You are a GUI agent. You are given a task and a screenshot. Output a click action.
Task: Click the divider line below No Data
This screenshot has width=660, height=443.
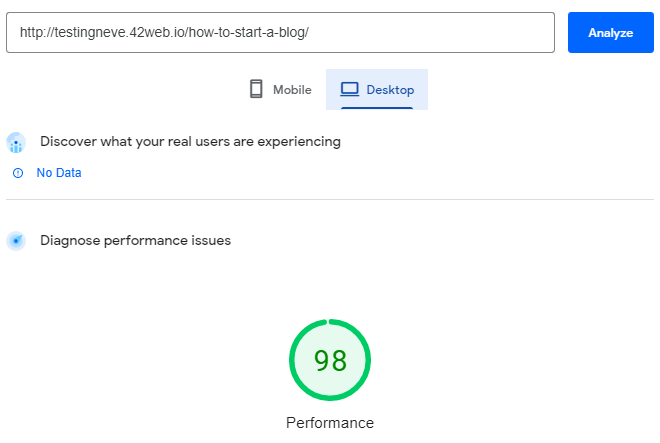(330, 199)
